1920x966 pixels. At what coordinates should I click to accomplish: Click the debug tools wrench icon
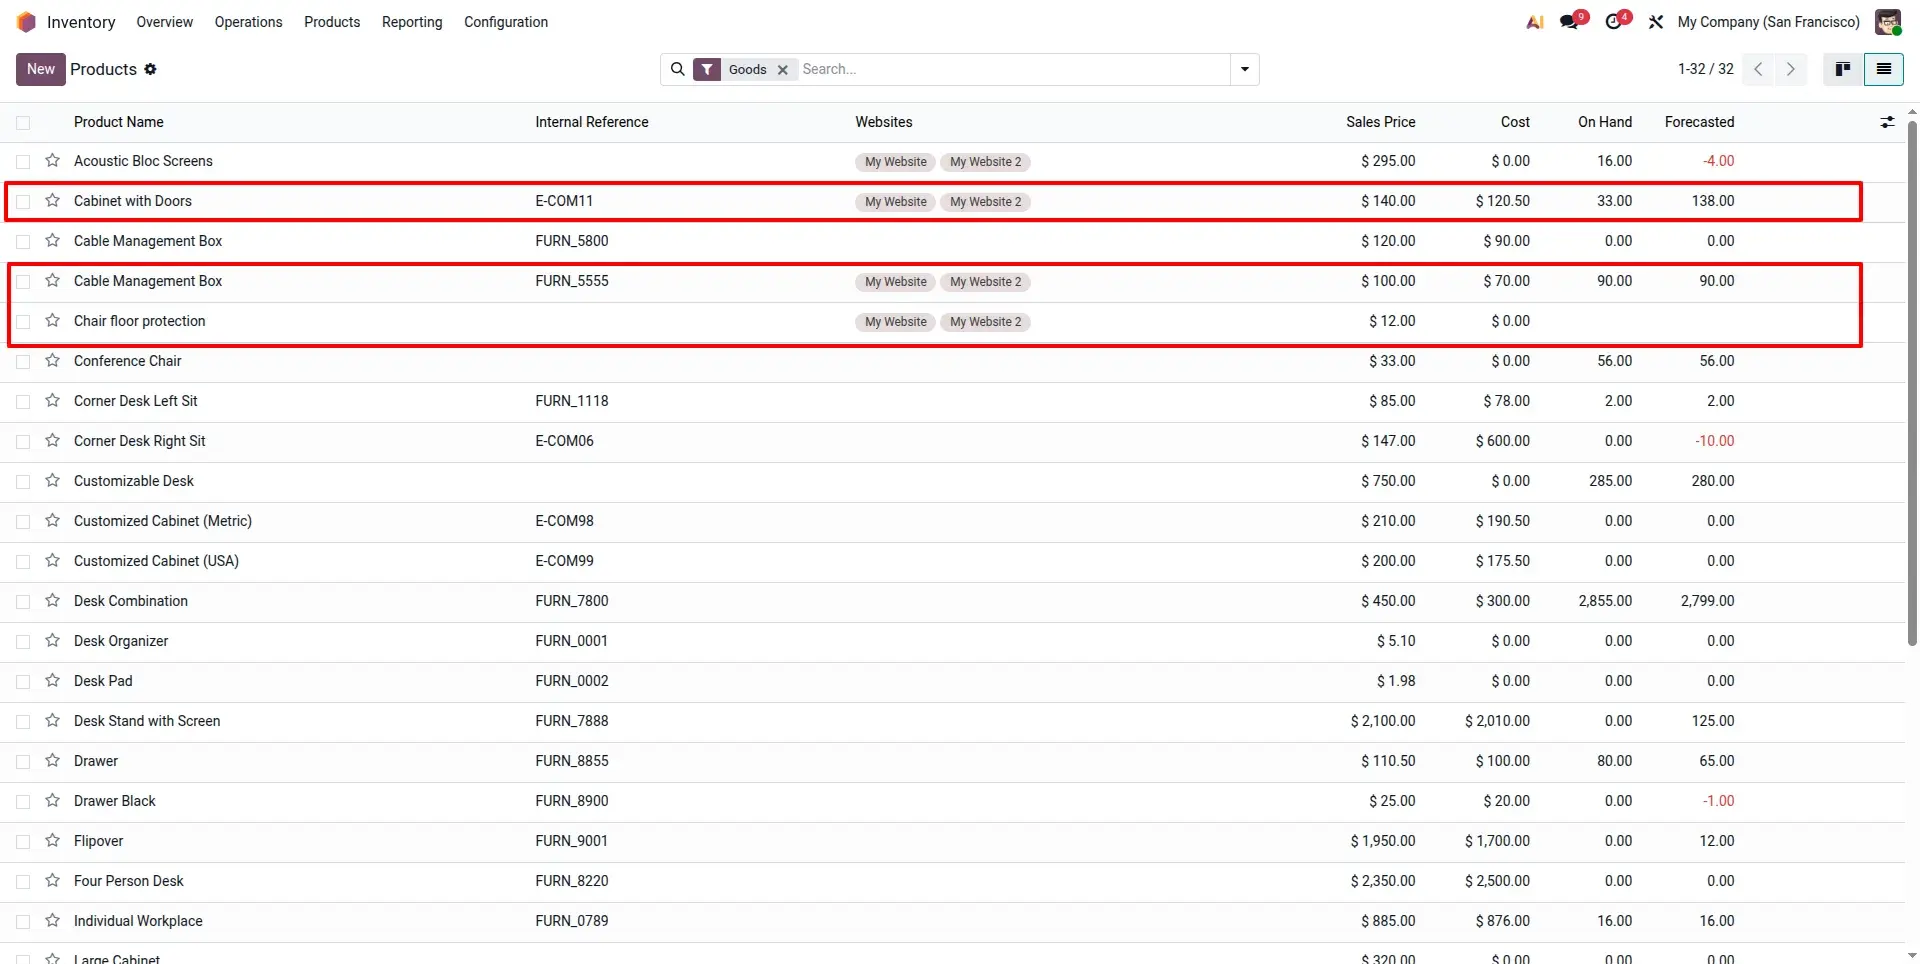1656,22
